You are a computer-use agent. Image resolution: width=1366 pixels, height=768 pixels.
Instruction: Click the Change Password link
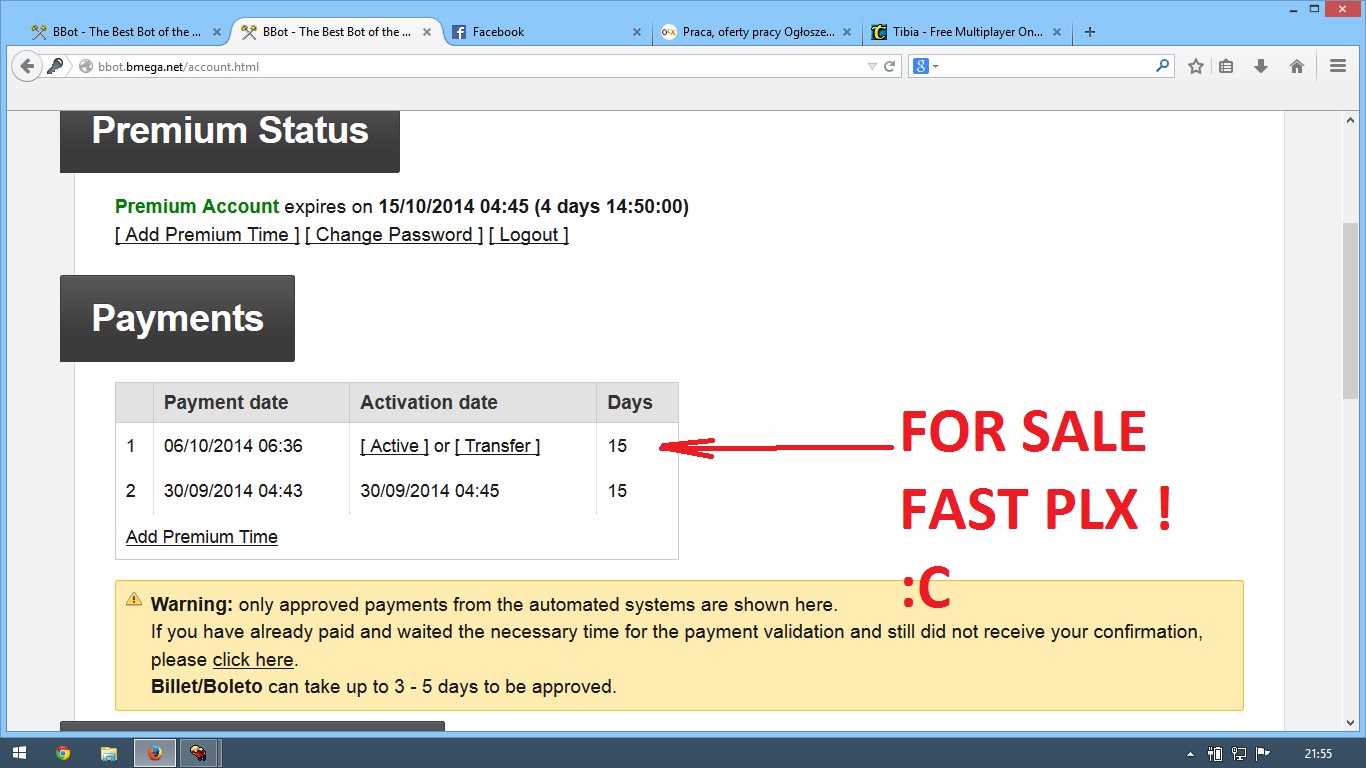click(x=394, y=235)
